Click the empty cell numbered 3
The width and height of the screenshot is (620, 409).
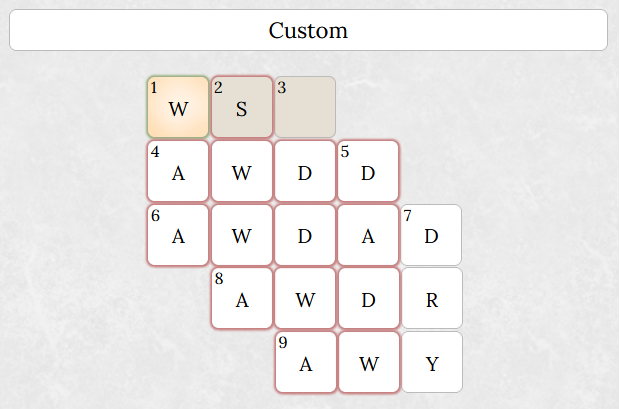[305, 107]
